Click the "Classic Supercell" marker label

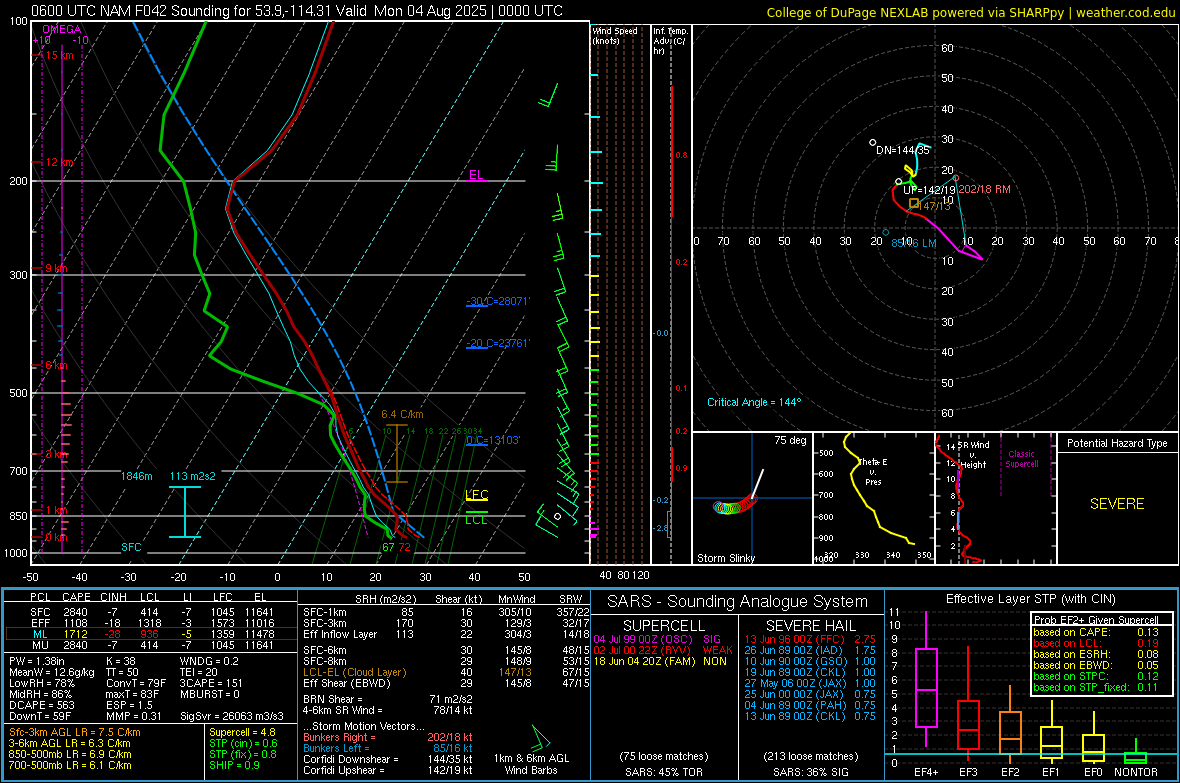1021,459
